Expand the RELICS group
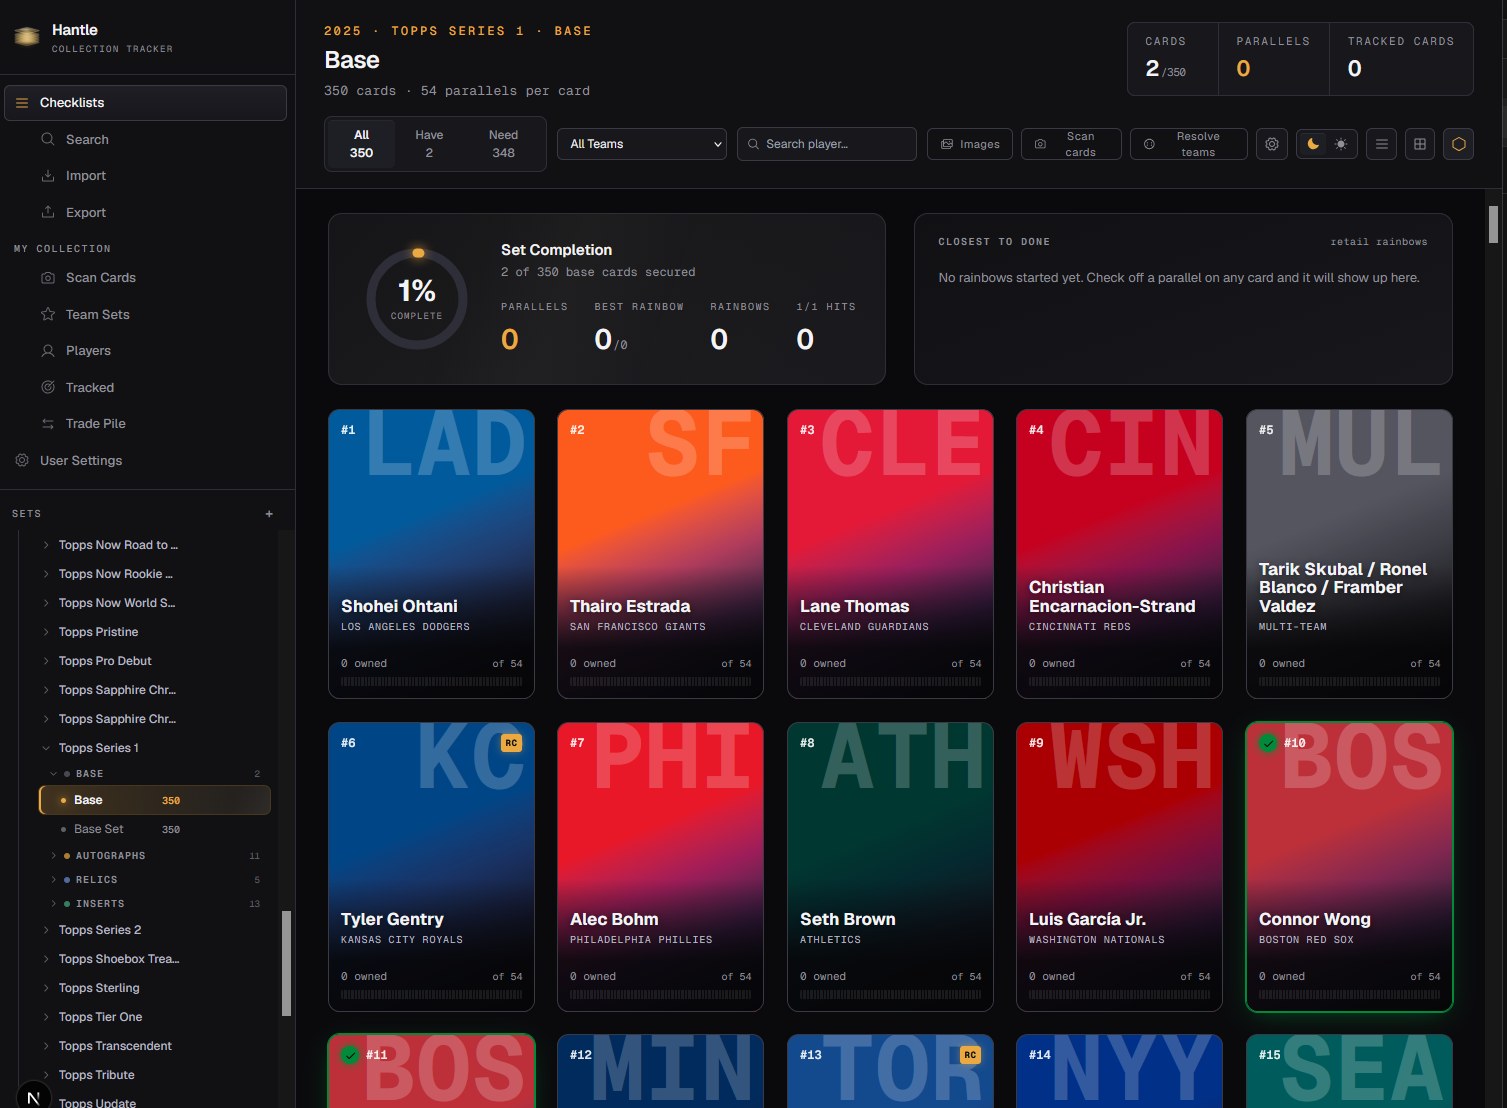 coord(54,880)
